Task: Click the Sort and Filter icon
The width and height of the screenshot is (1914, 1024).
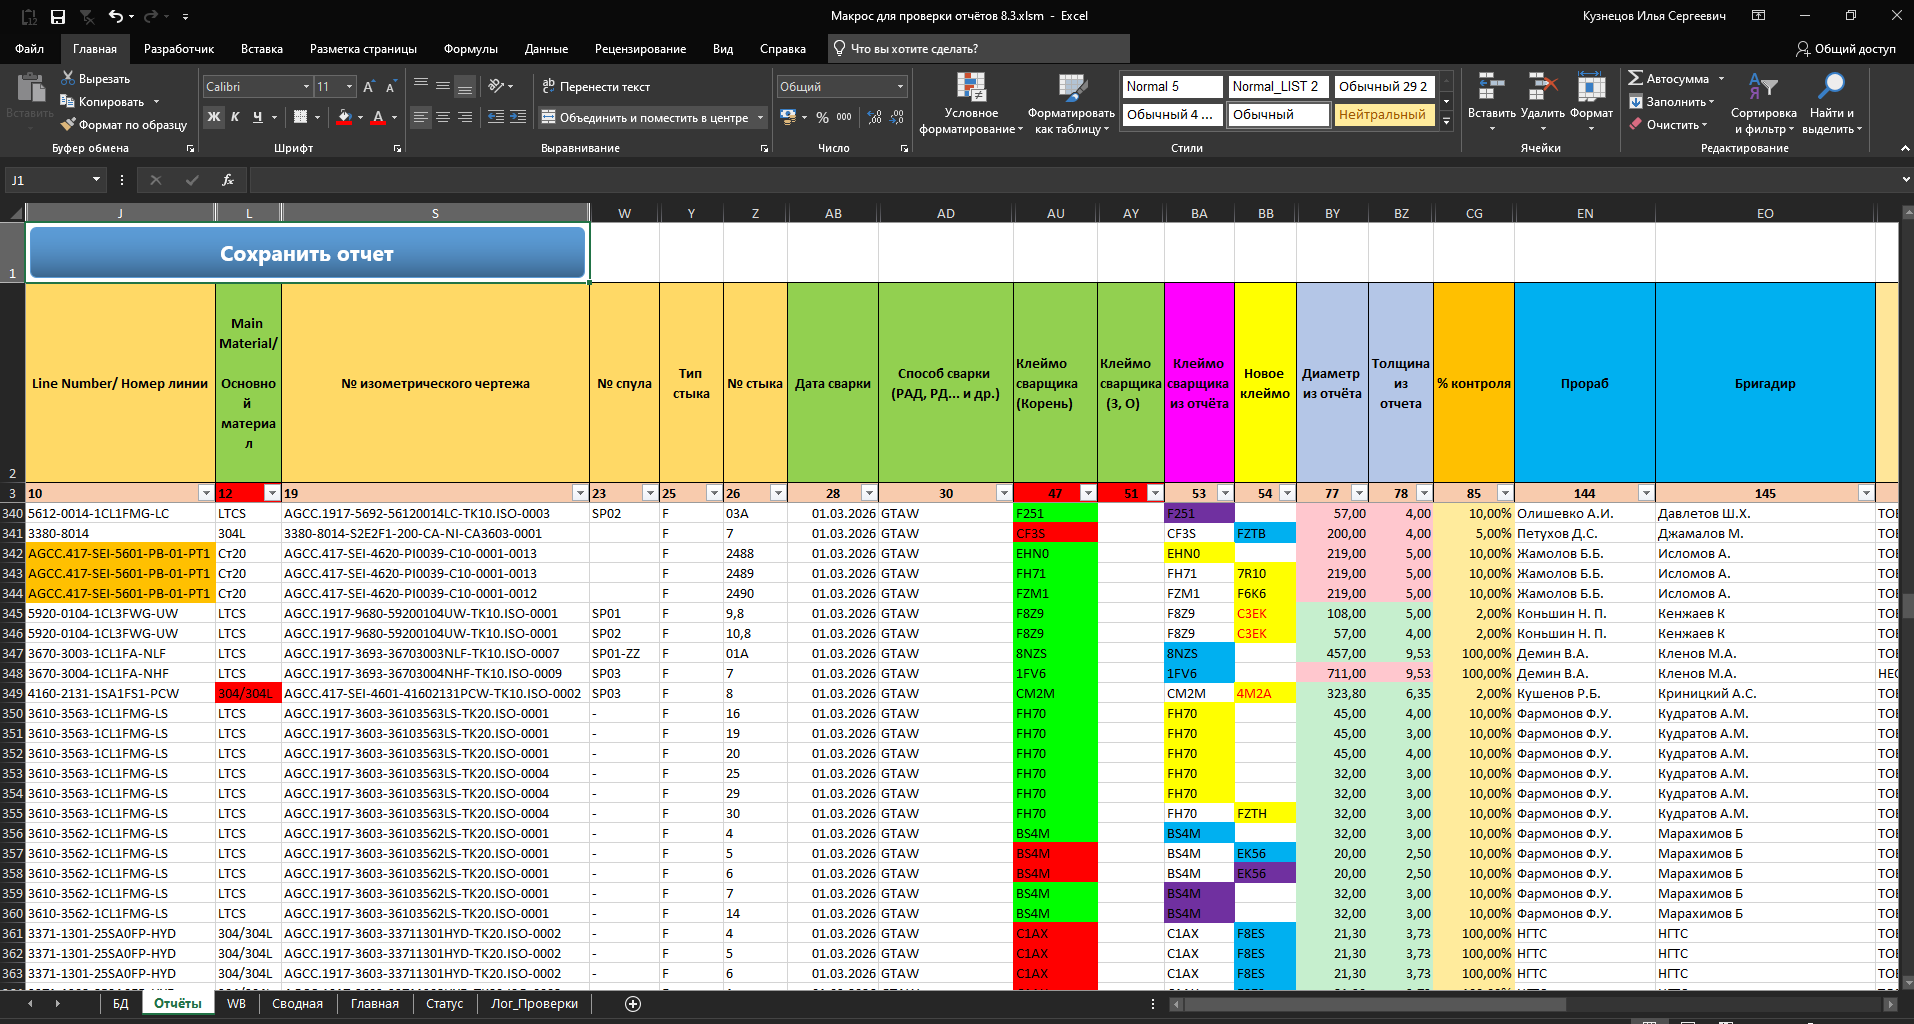Action: pos(1763,88)
